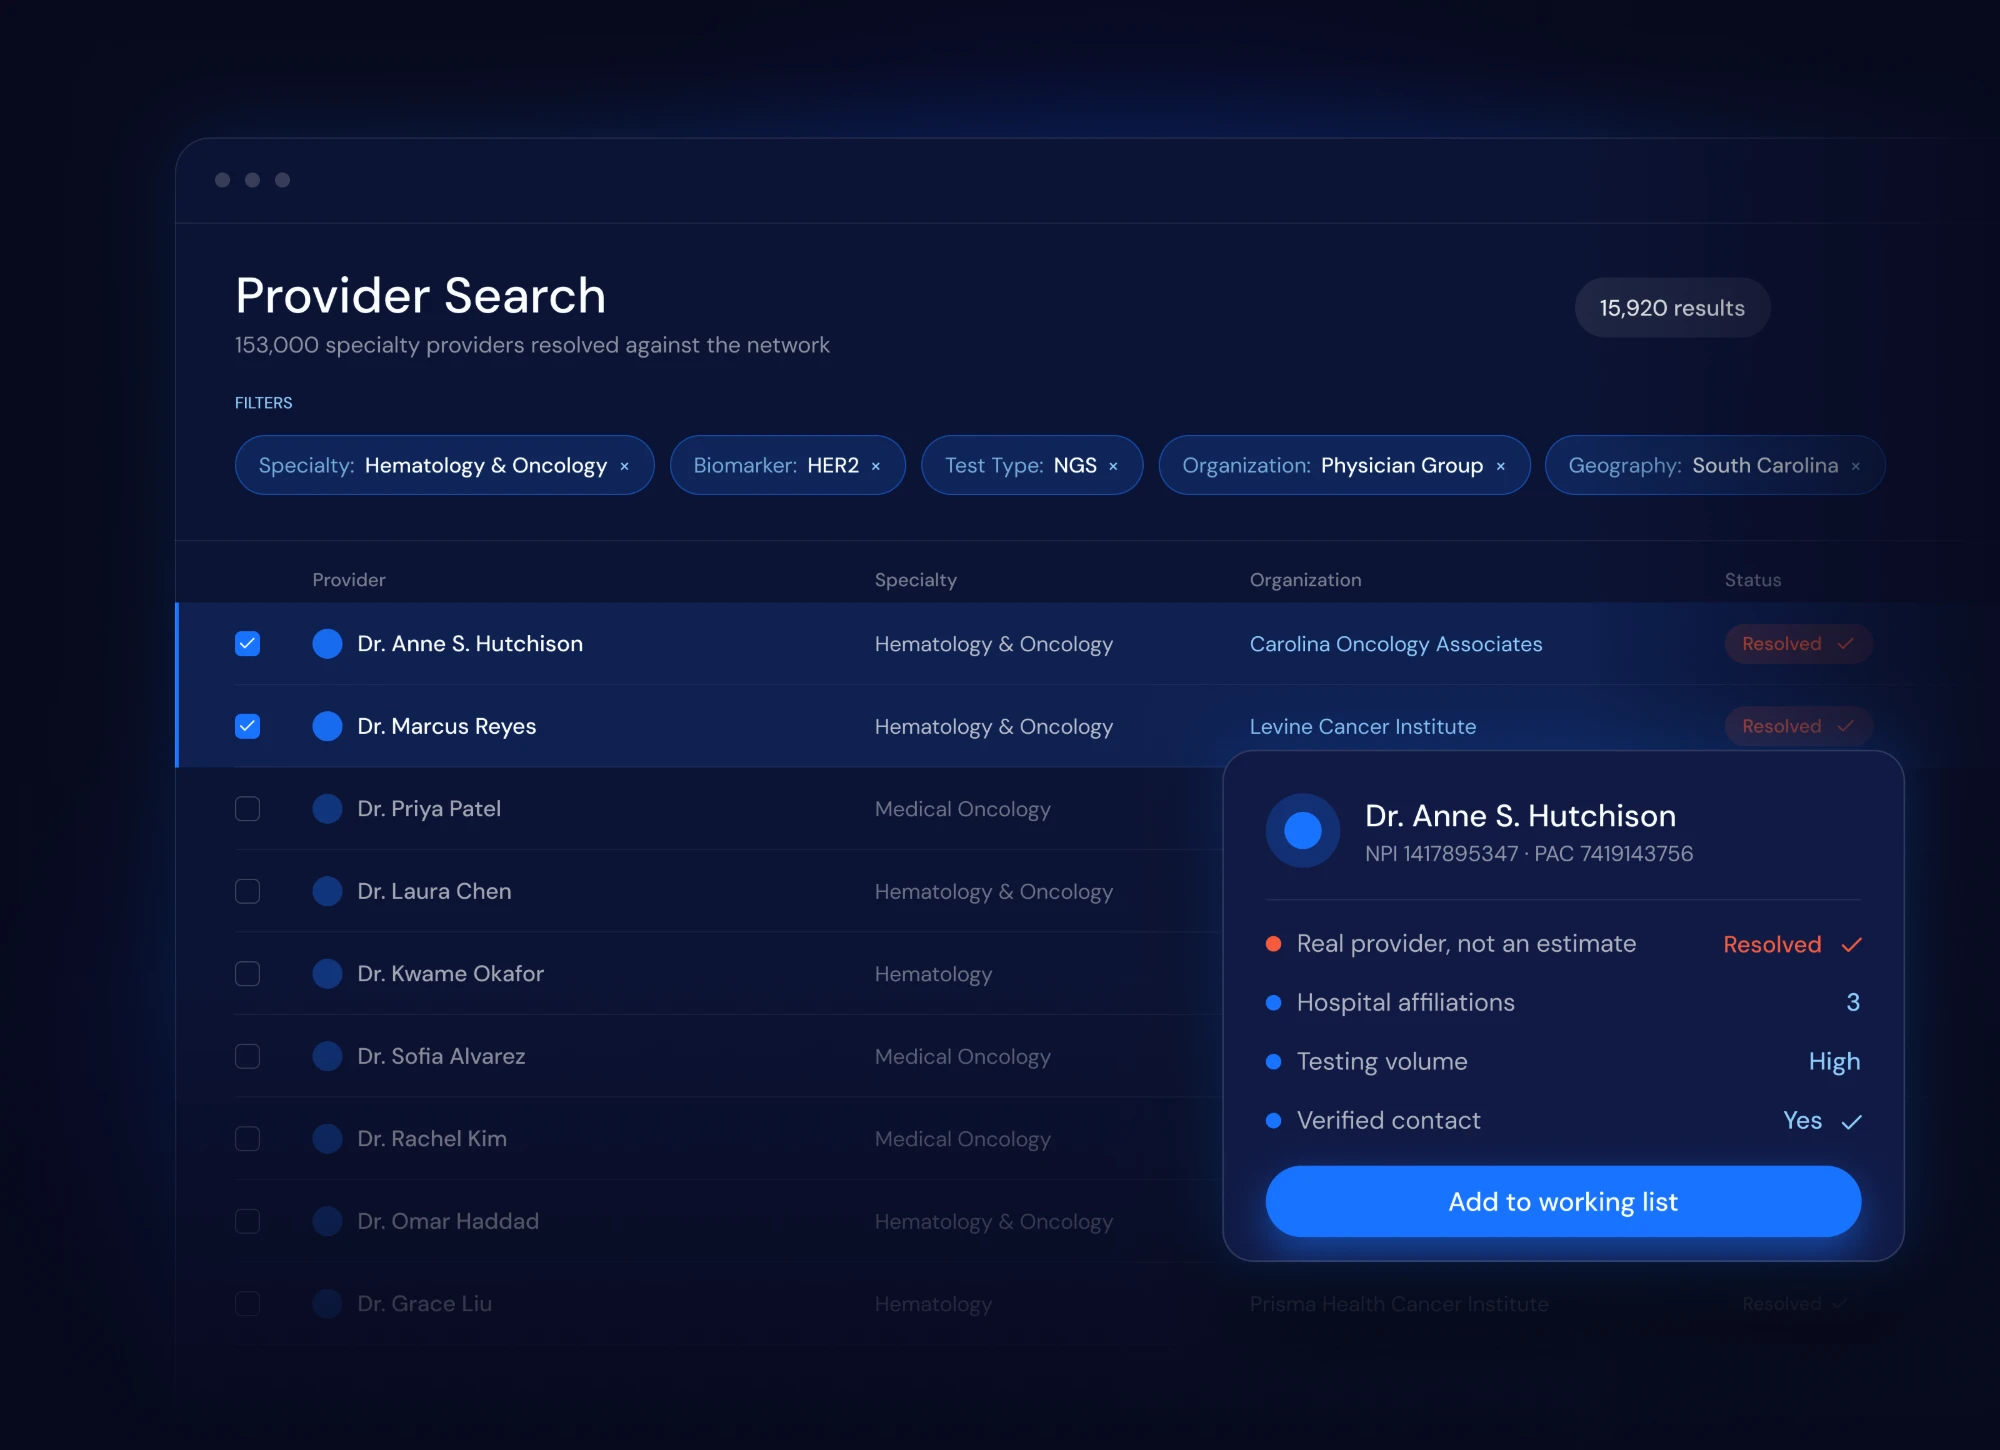Check the Dr. Omar Haddad checkbox
This screenshot has width=2000, height=1450.
(247, 1221)
